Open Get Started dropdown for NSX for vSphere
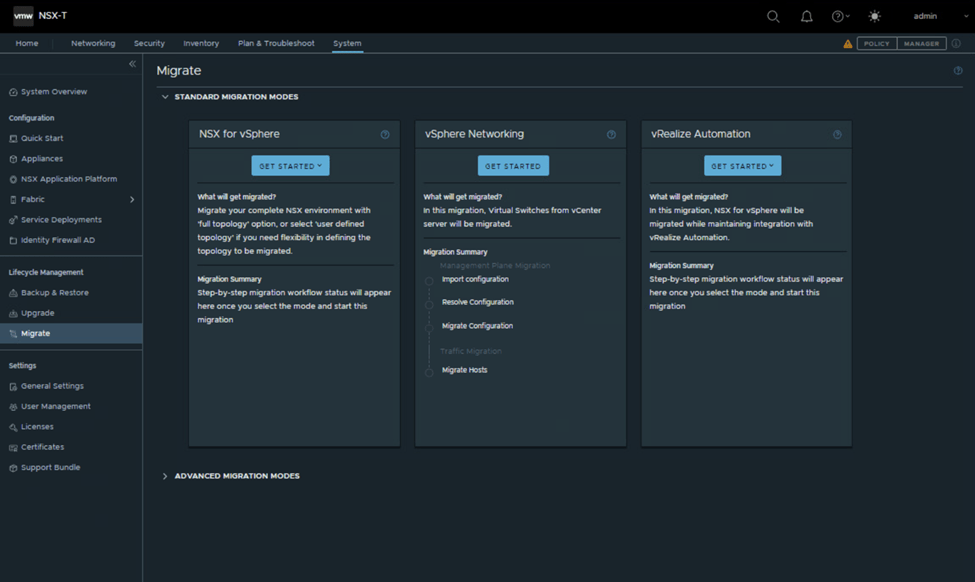Viewport: 975px width, 582px height. coord(290,166)
